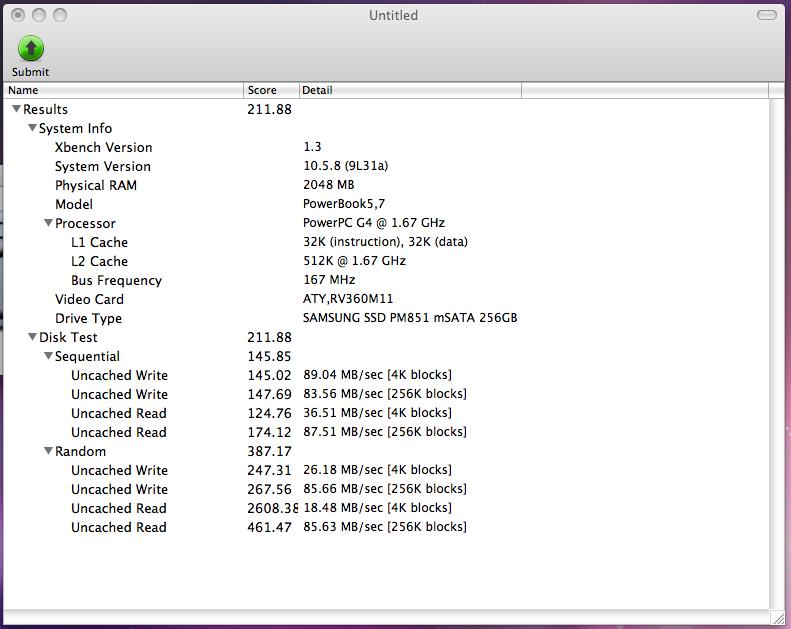This screenshot has width=791, height=629.
Task: Click detail '18.48 MB/sec [4K blocks]'
Action: [377, 508]
